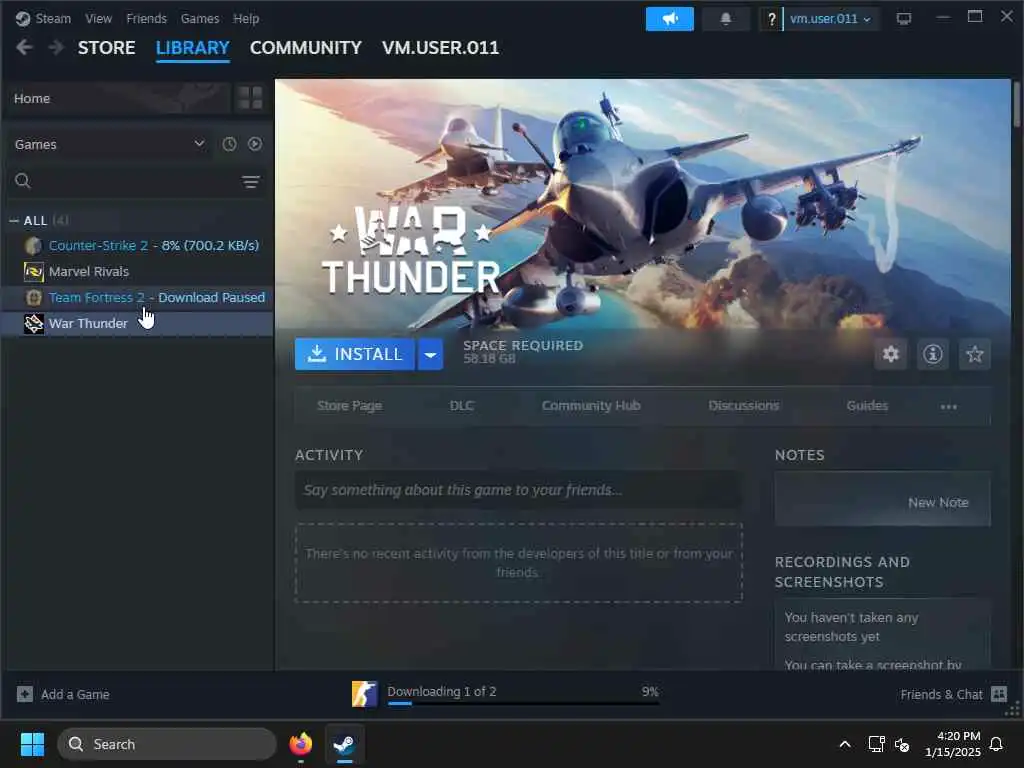This screenshot has height=768, width=1024.
Task: Open advanced filter options icon
Action: [x=251, y=182]
